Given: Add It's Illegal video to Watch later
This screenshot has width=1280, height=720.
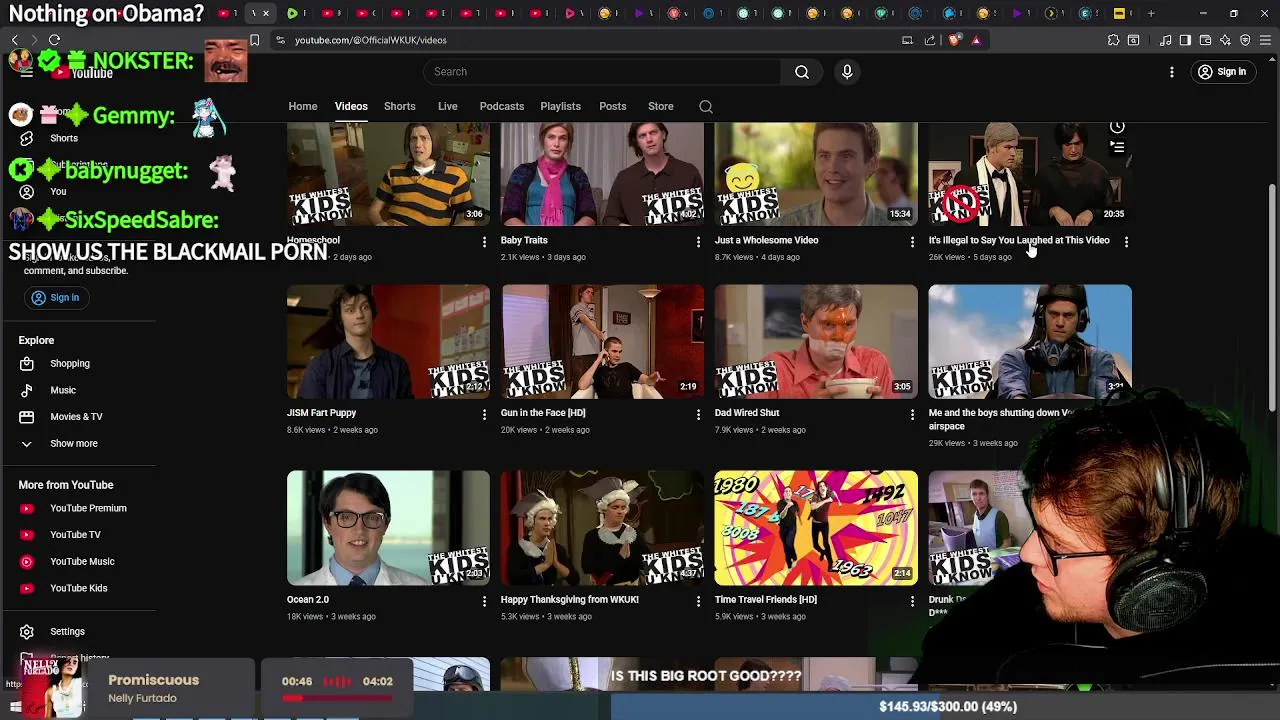Looking at the screenshot, I should click(1117, 127).
